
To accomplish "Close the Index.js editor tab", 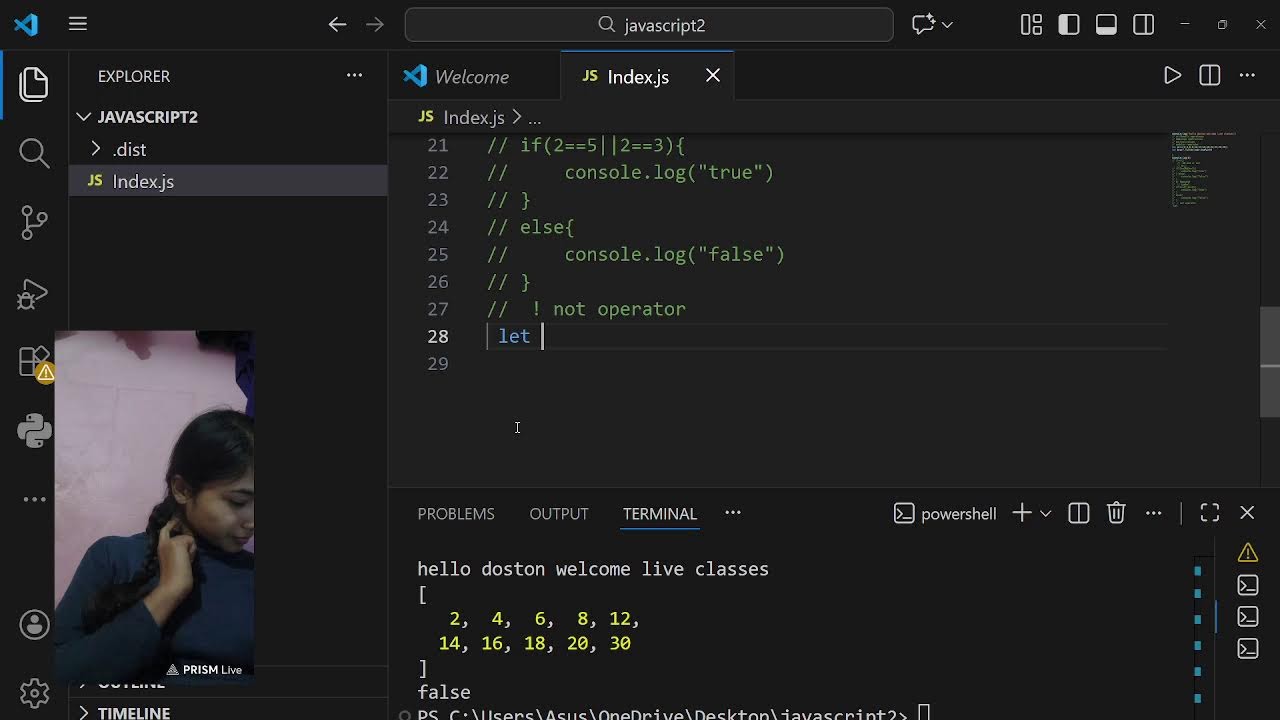I will pyautogui.click(x=713, y=76).
